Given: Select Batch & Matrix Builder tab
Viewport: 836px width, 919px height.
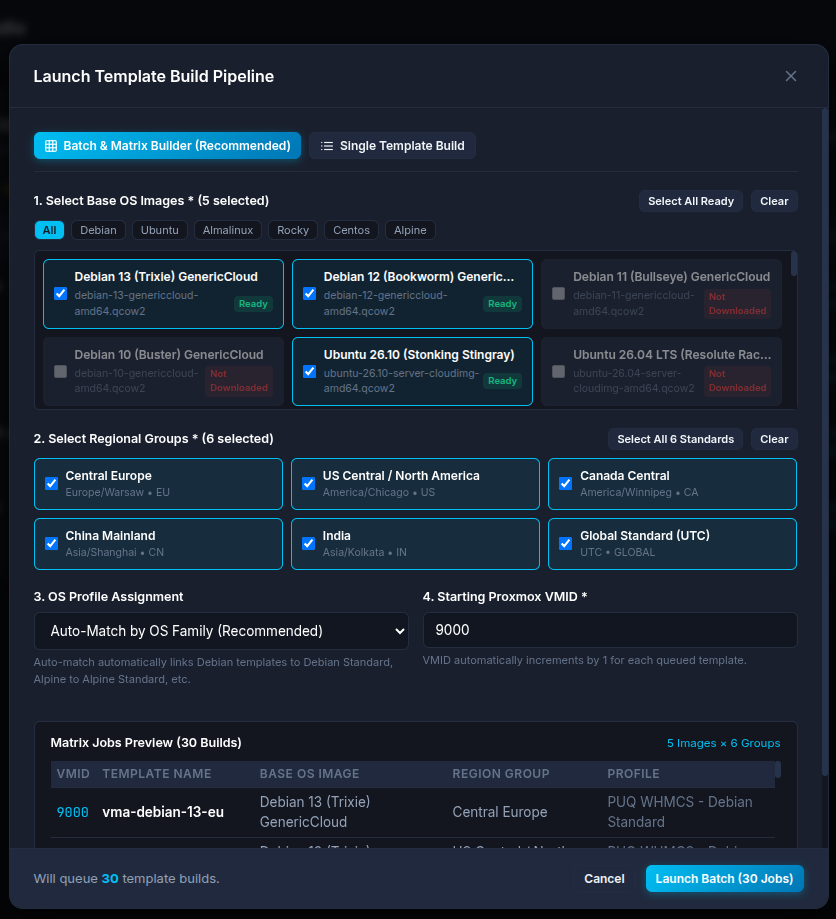Looking at the screenshot, I should coord(167,146).
